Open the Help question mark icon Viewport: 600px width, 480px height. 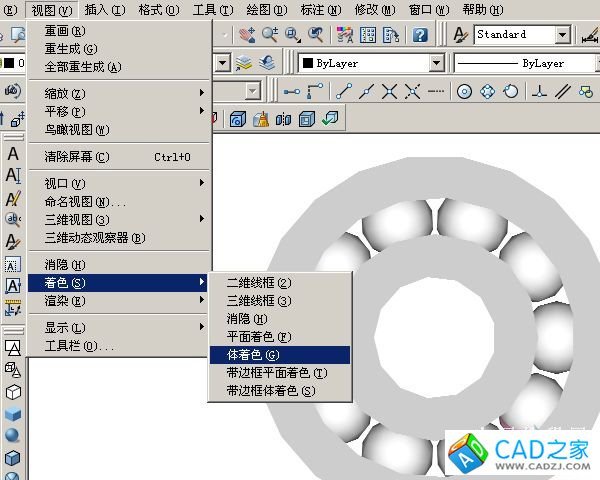pyautogui.click(x=420, y=34)
